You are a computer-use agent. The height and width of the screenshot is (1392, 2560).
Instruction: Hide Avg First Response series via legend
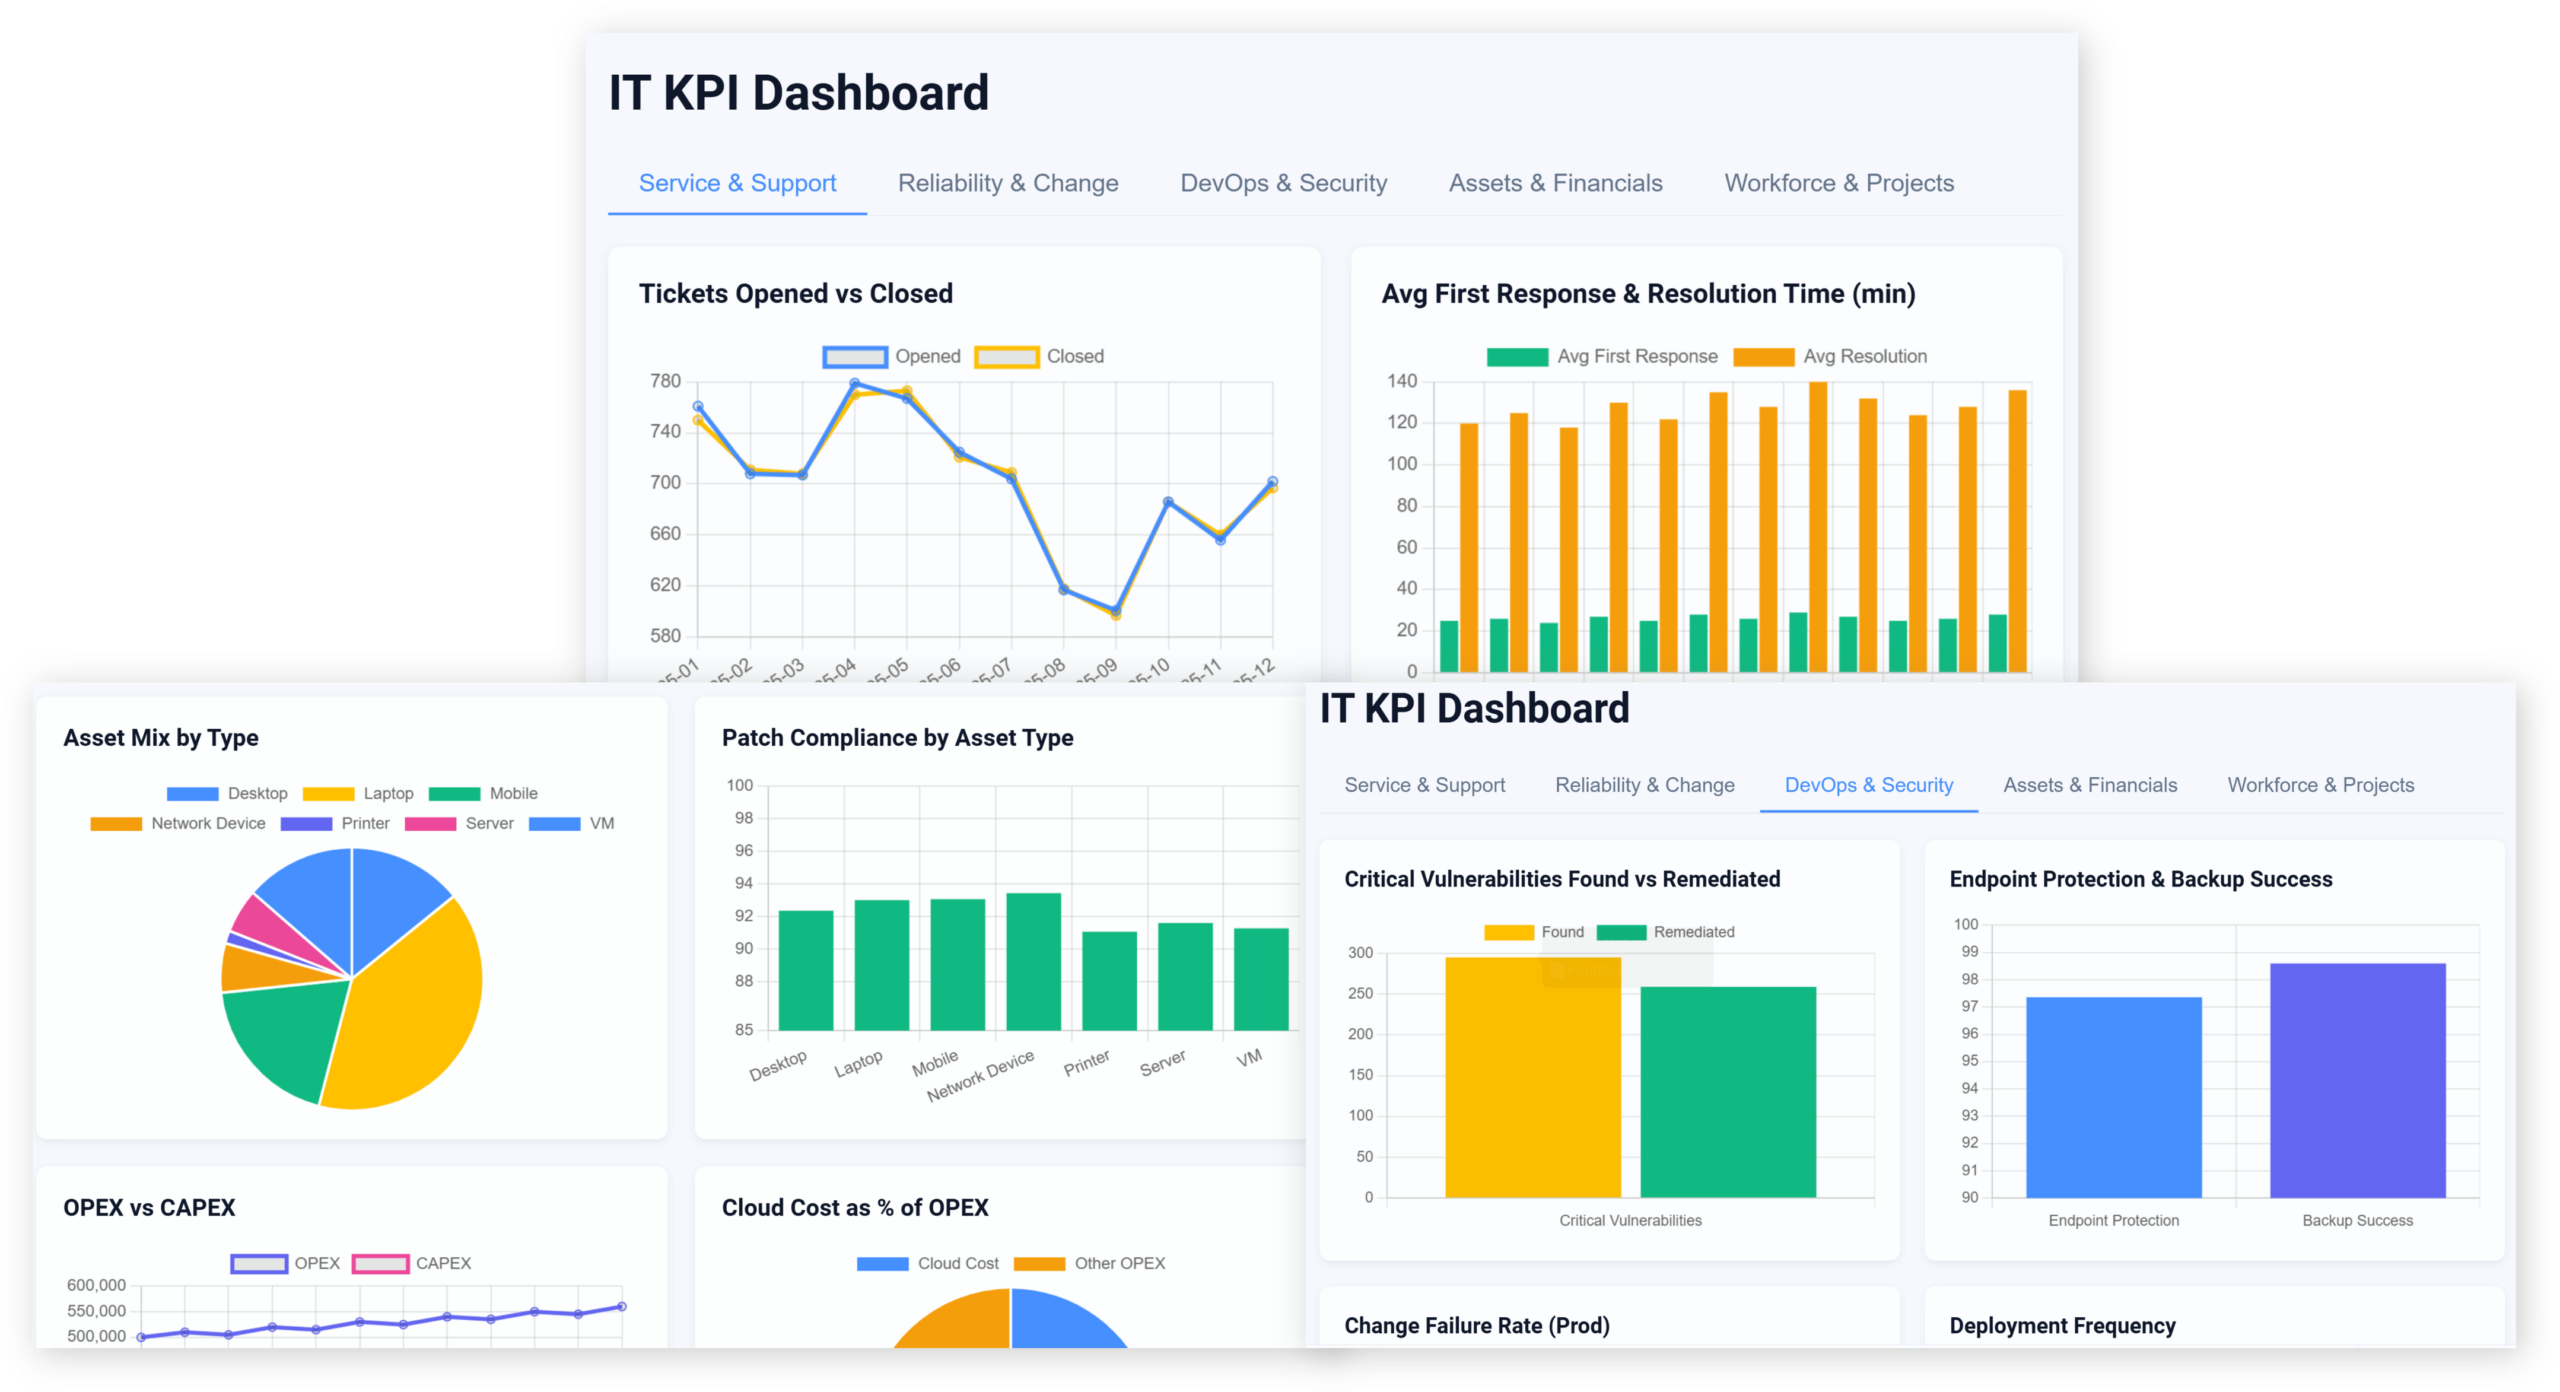tap(1517, 357)
